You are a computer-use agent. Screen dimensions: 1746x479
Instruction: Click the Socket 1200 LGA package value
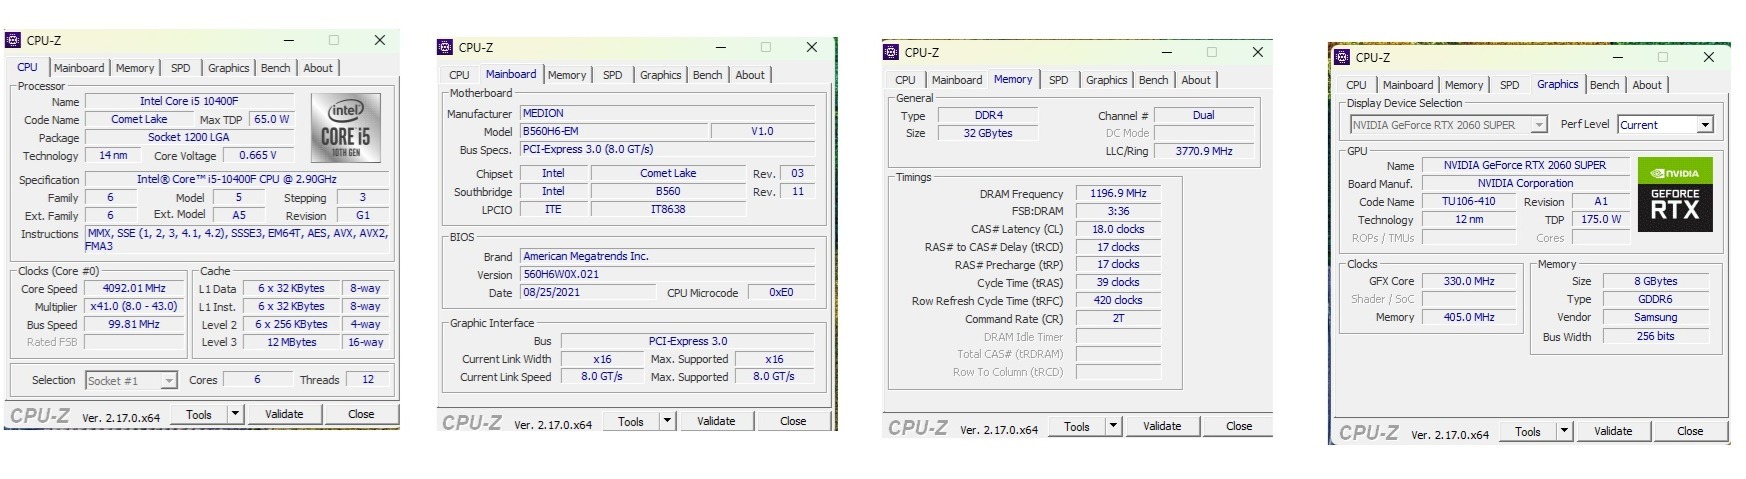pos(189,137)
